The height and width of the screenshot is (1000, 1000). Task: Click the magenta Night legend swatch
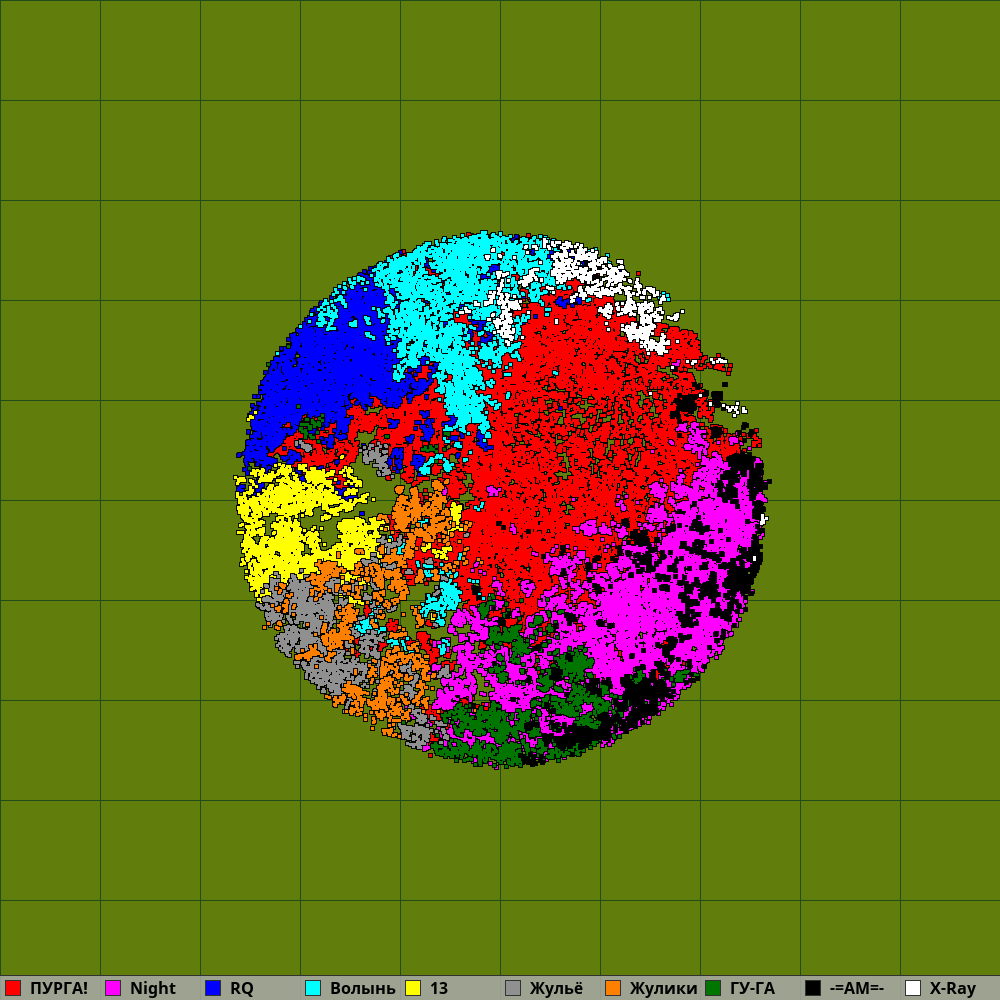pyautogui.click(x=113, y=988)
